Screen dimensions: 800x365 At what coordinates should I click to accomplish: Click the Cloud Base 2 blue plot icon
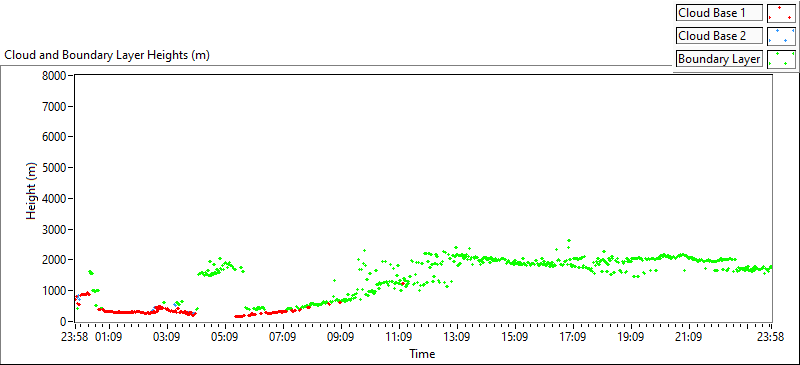coord(781,36)
